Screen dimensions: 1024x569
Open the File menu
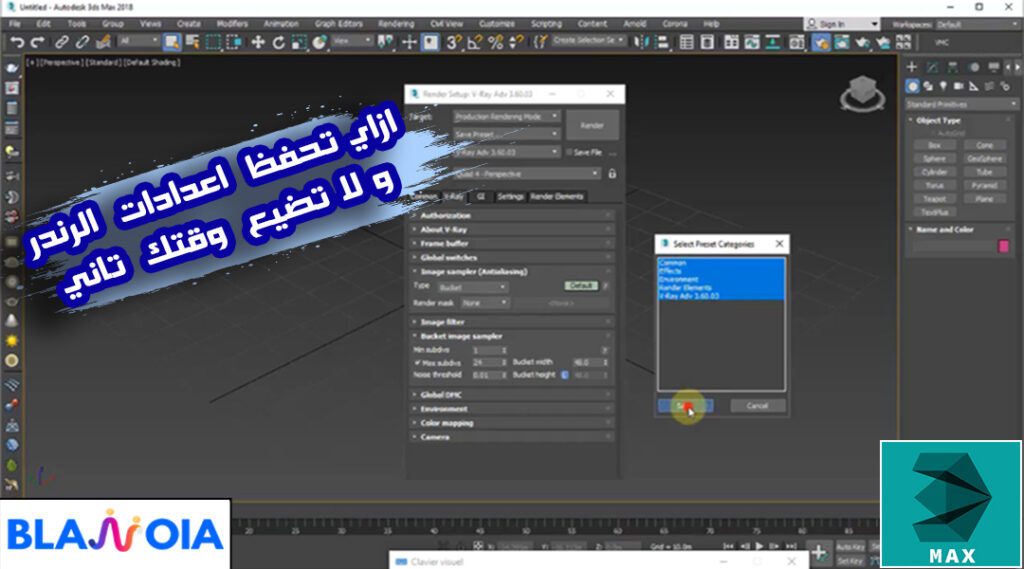[x=15, y=24]
